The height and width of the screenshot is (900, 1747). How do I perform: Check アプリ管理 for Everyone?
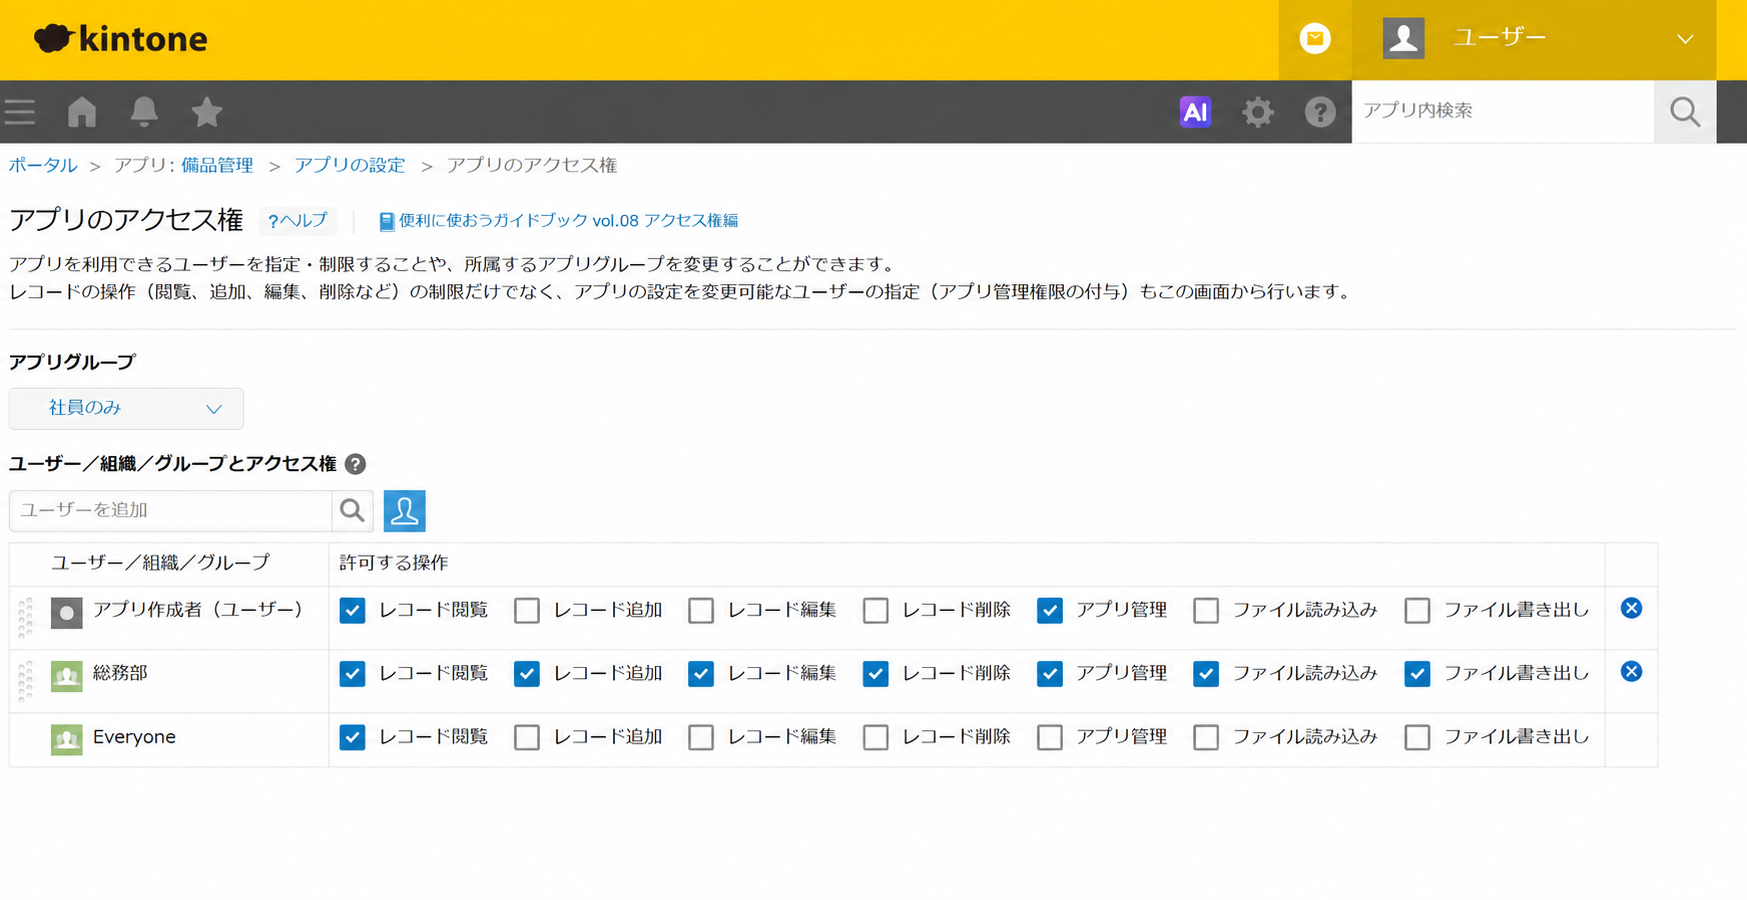[1049, 737]
